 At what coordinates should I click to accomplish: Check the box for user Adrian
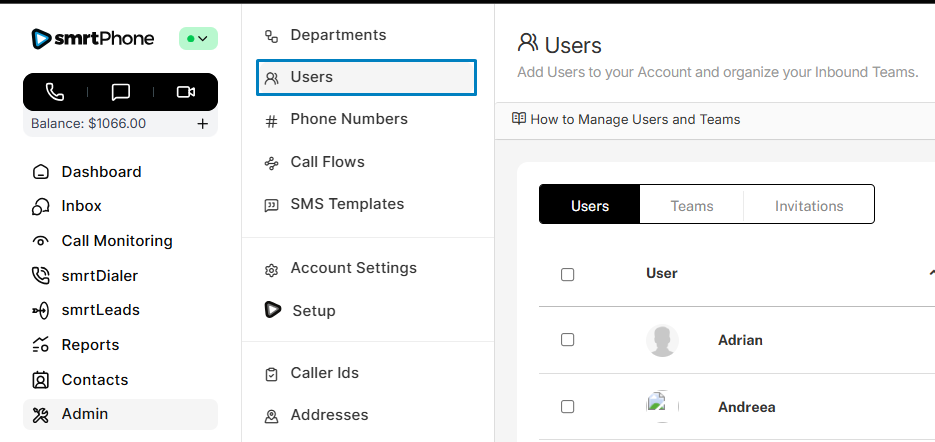568,340
